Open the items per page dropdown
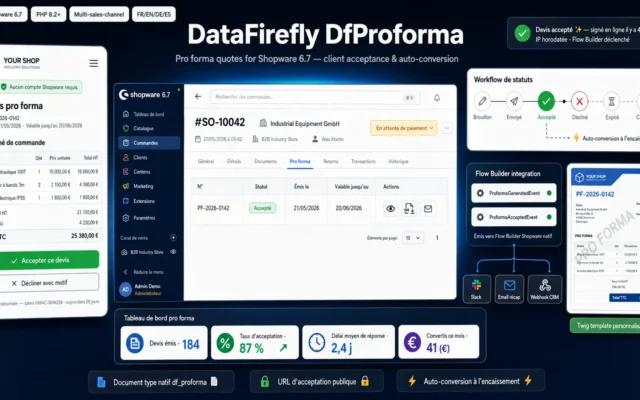Image resolution: width=640 pixels, height=400 pixels. 413,238
